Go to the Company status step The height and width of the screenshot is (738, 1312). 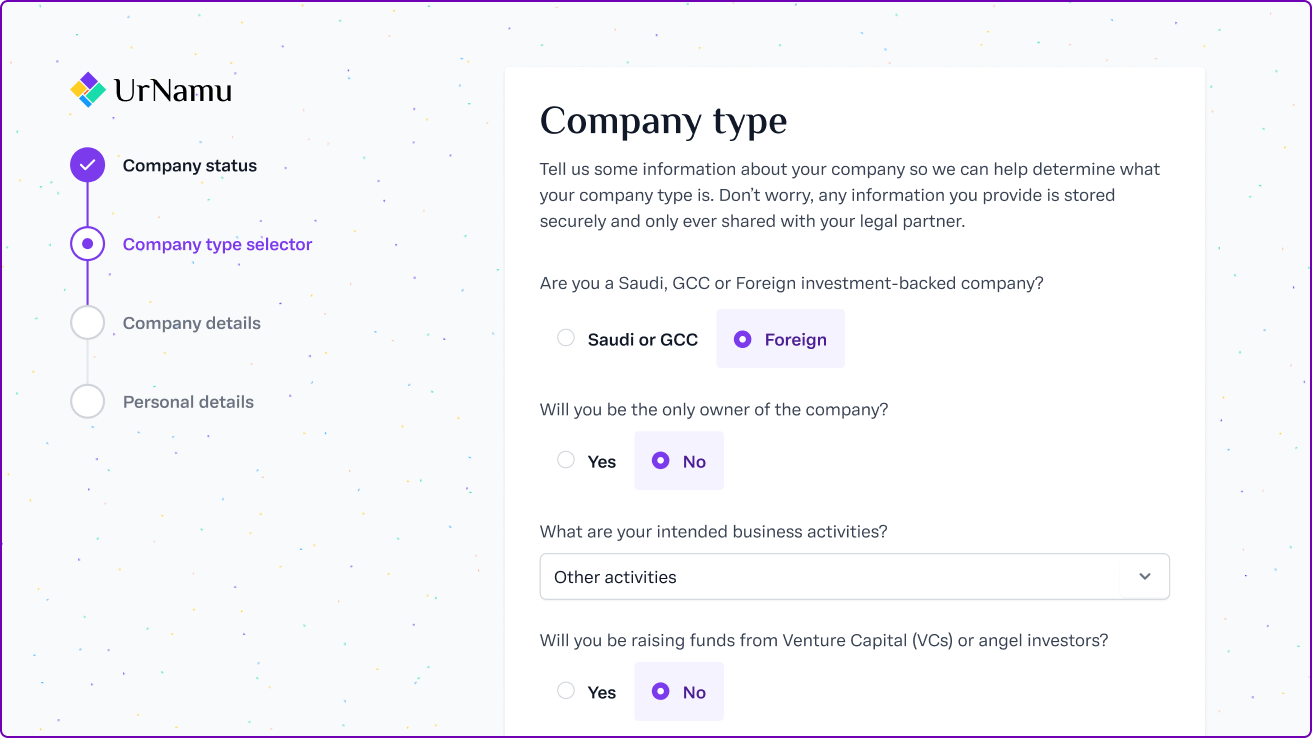[x=190, y=166]
